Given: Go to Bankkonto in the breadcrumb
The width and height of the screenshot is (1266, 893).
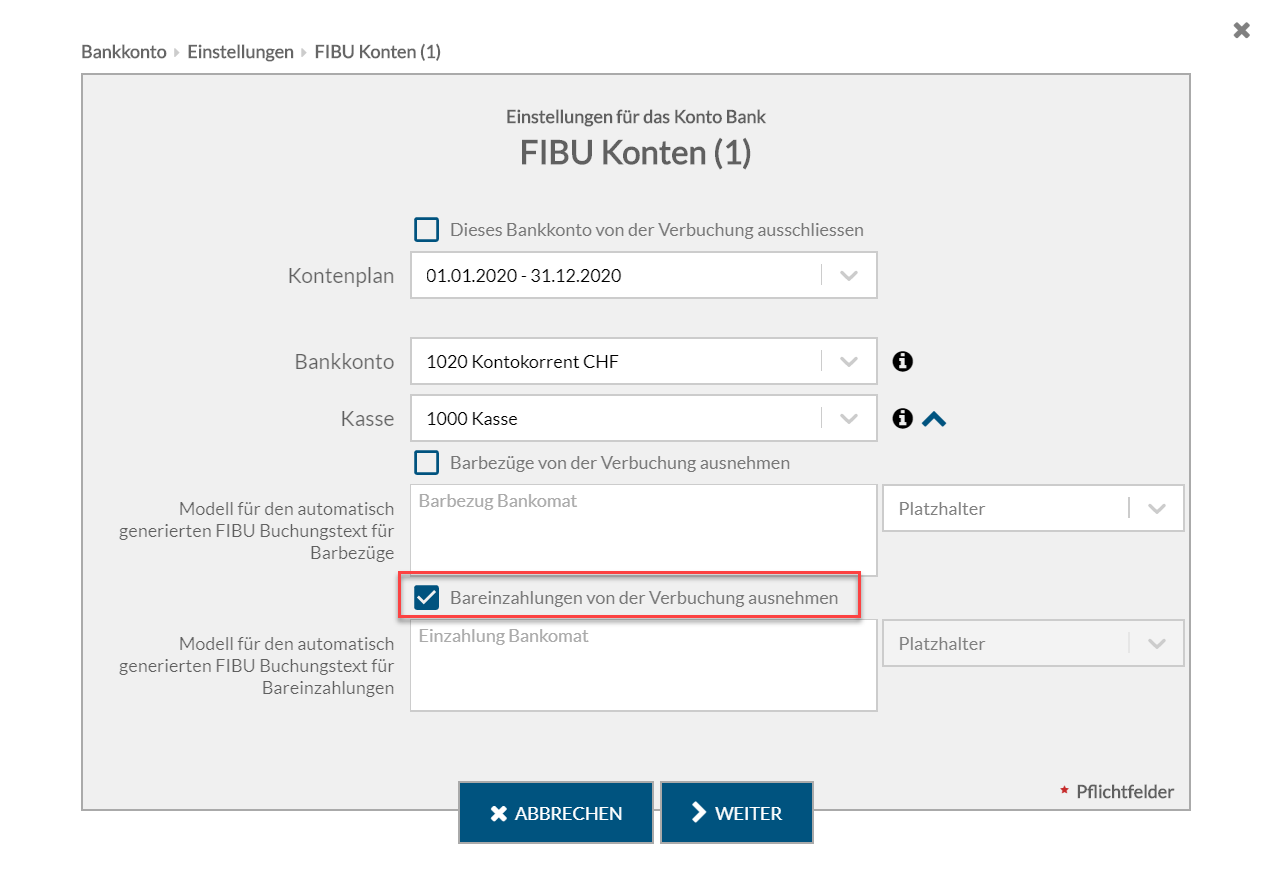Looking at the screenshot, I should [124, 51].
